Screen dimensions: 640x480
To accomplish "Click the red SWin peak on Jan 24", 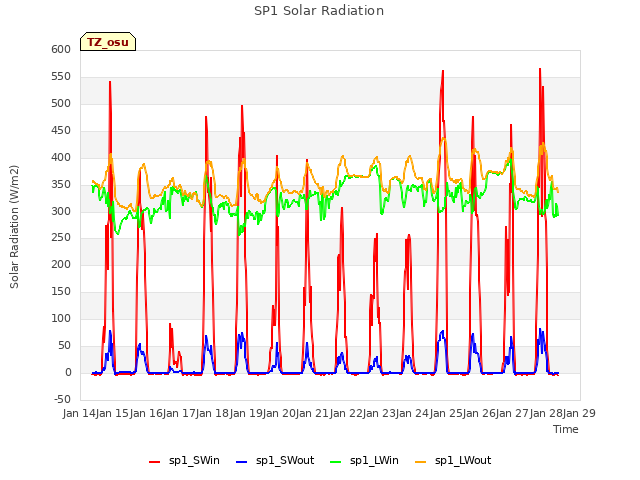I will [x=443, y=71].
